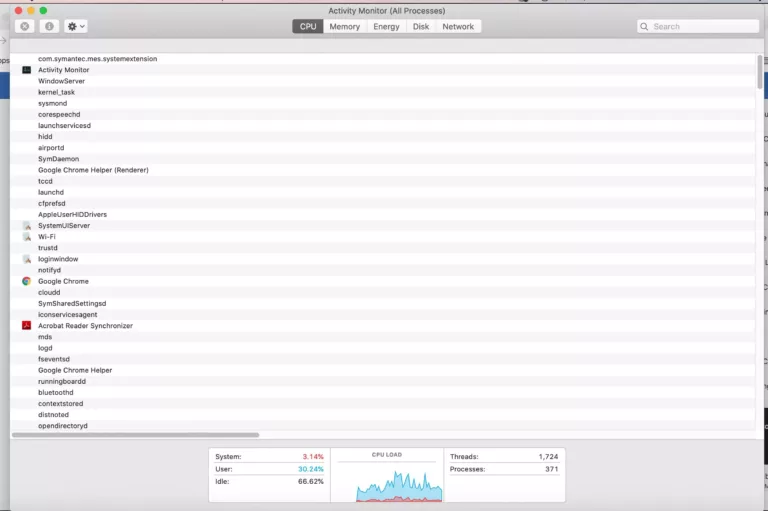Select the contextstored process
Screen dimensions: 768x511
coord(61,404)
